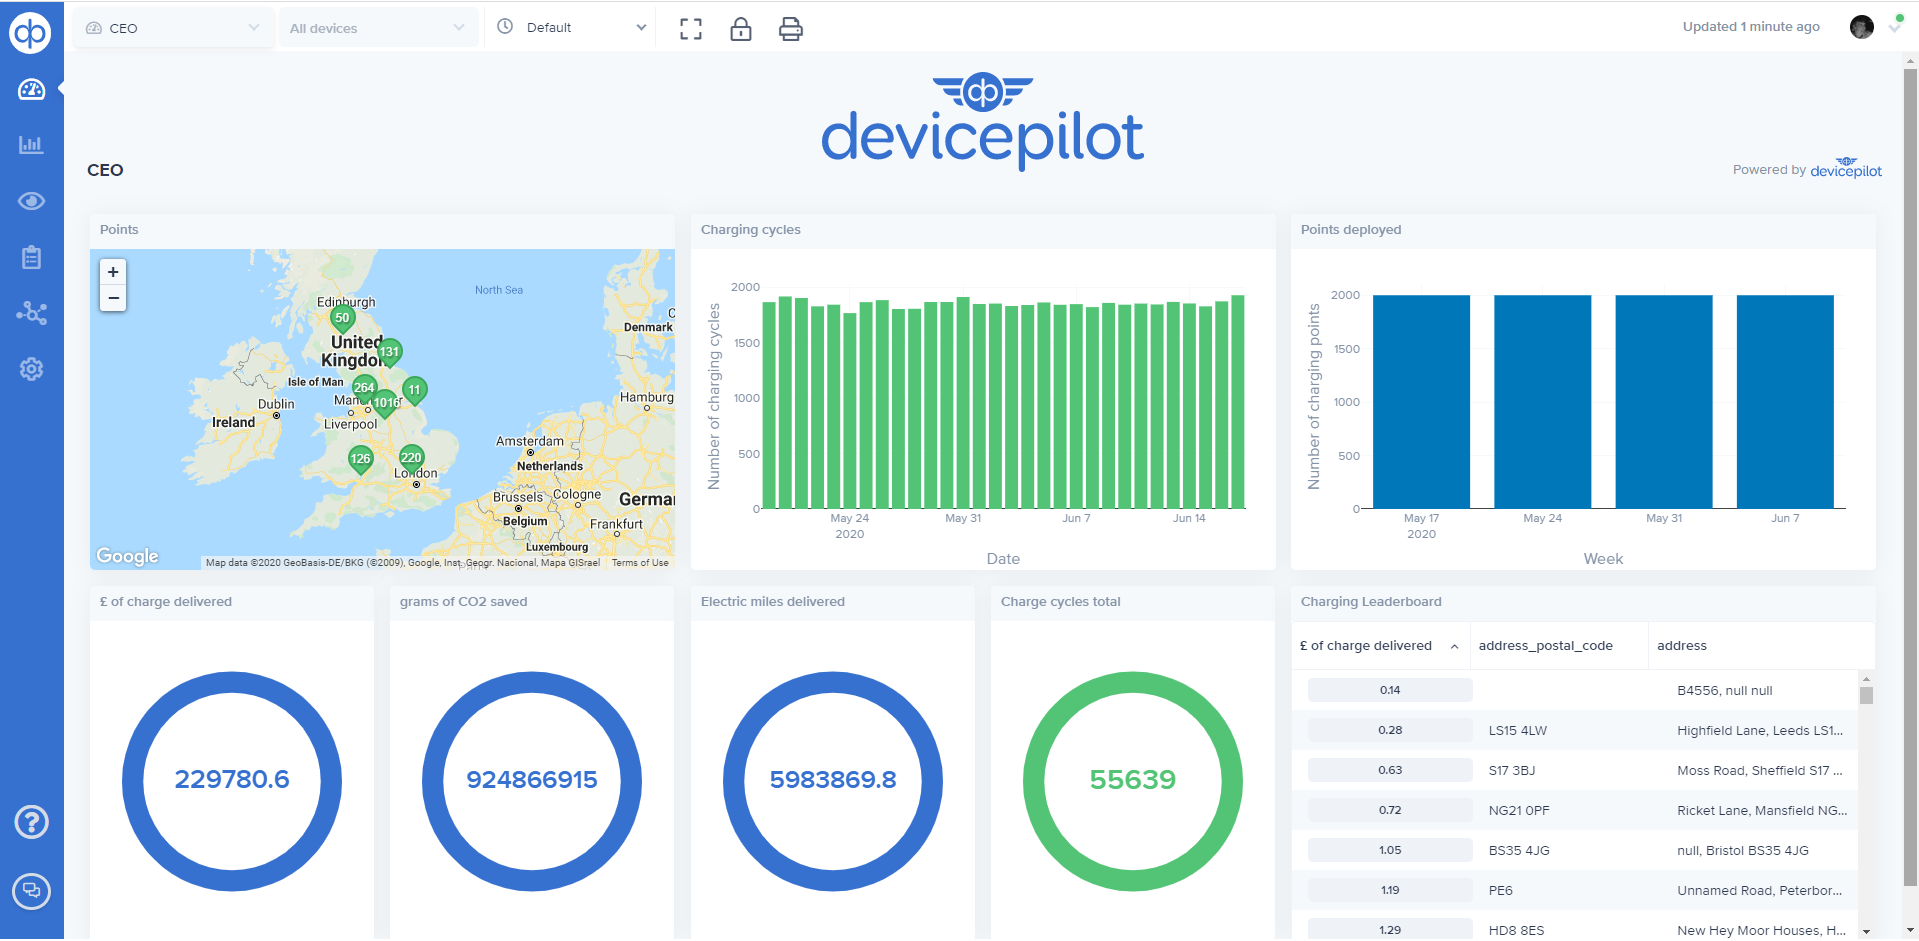Screen dimensions: 1919x941
Task: Open the bar chart icon in the sidebar
Action: click(31, 145)
